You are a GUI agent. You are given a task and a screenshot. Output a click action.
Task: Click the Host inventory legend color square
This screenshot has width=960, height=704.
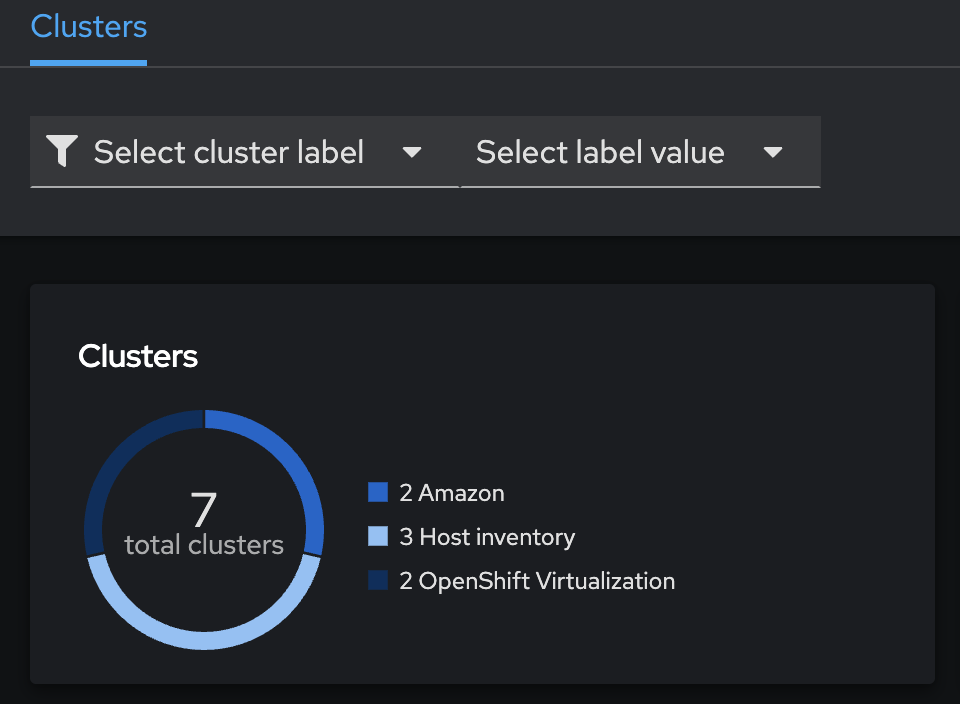tap(378, 537)
